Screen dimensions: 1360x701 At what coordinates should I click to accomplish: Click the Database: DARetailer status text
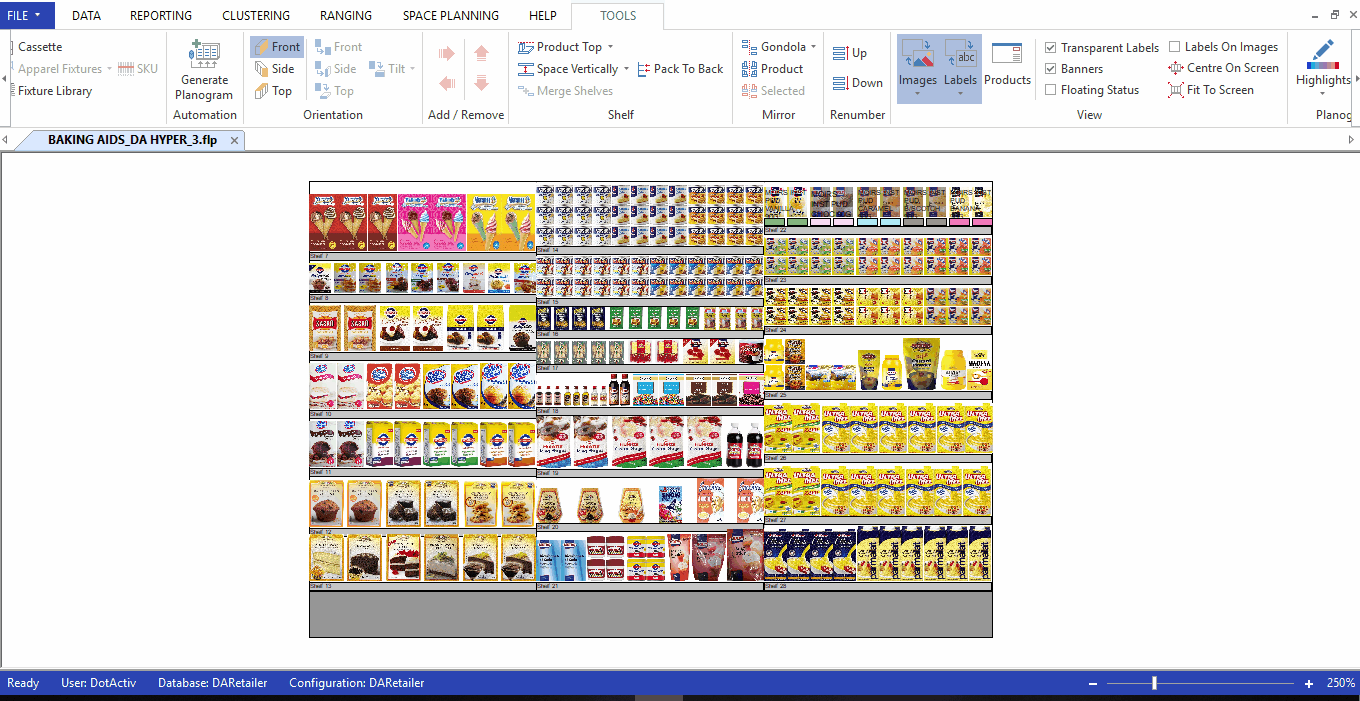[213, 683]
